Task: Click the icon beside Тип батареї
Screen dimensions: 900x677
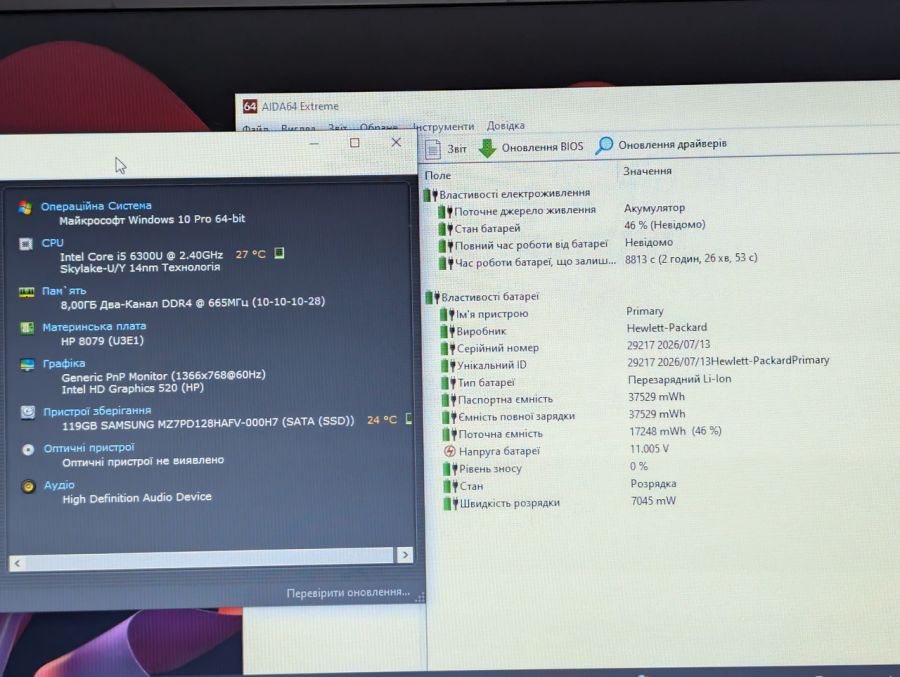Action: click(449, 382)
